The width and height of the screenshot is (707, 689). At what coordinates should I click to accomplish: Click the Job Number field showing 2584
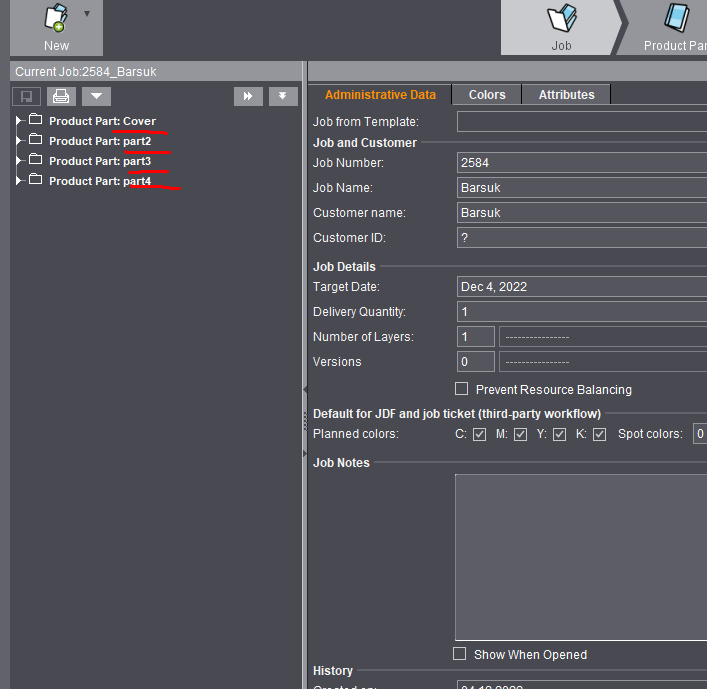point(582,163)
